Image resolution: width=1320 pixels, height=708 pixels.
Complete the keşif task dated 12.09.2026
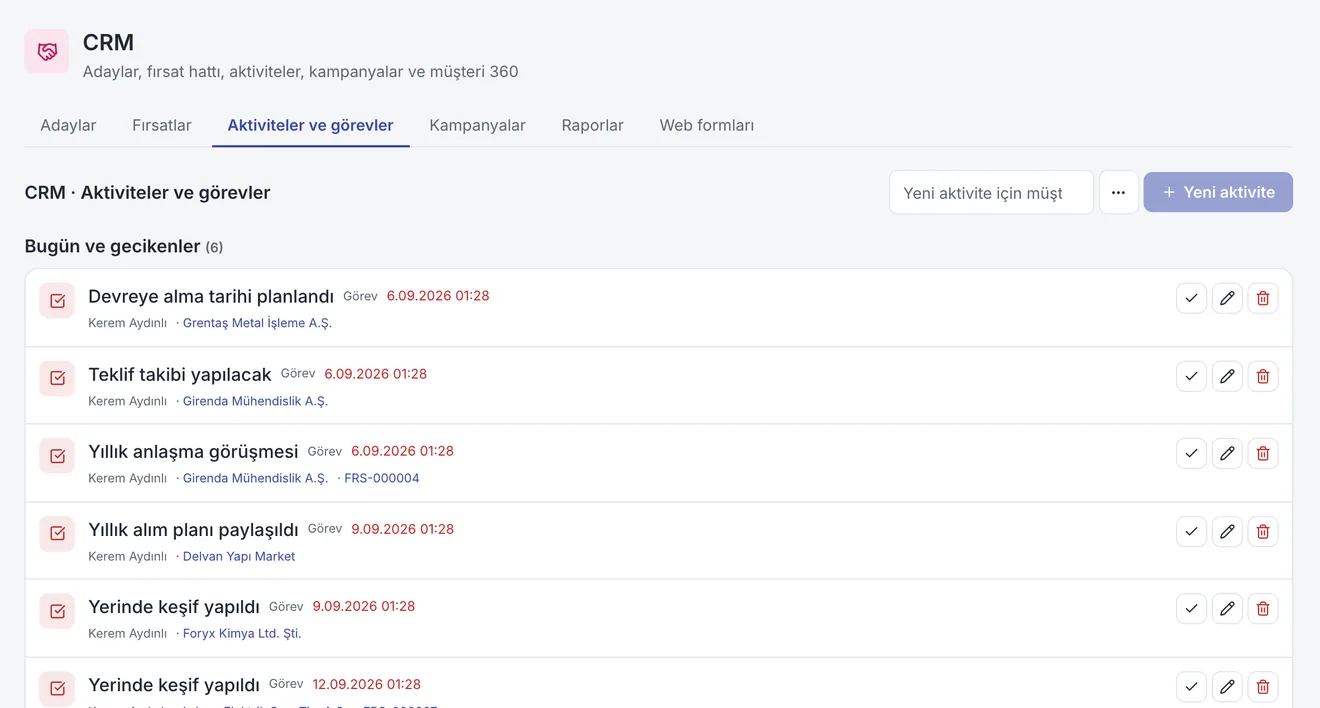tap(1191, 686)
